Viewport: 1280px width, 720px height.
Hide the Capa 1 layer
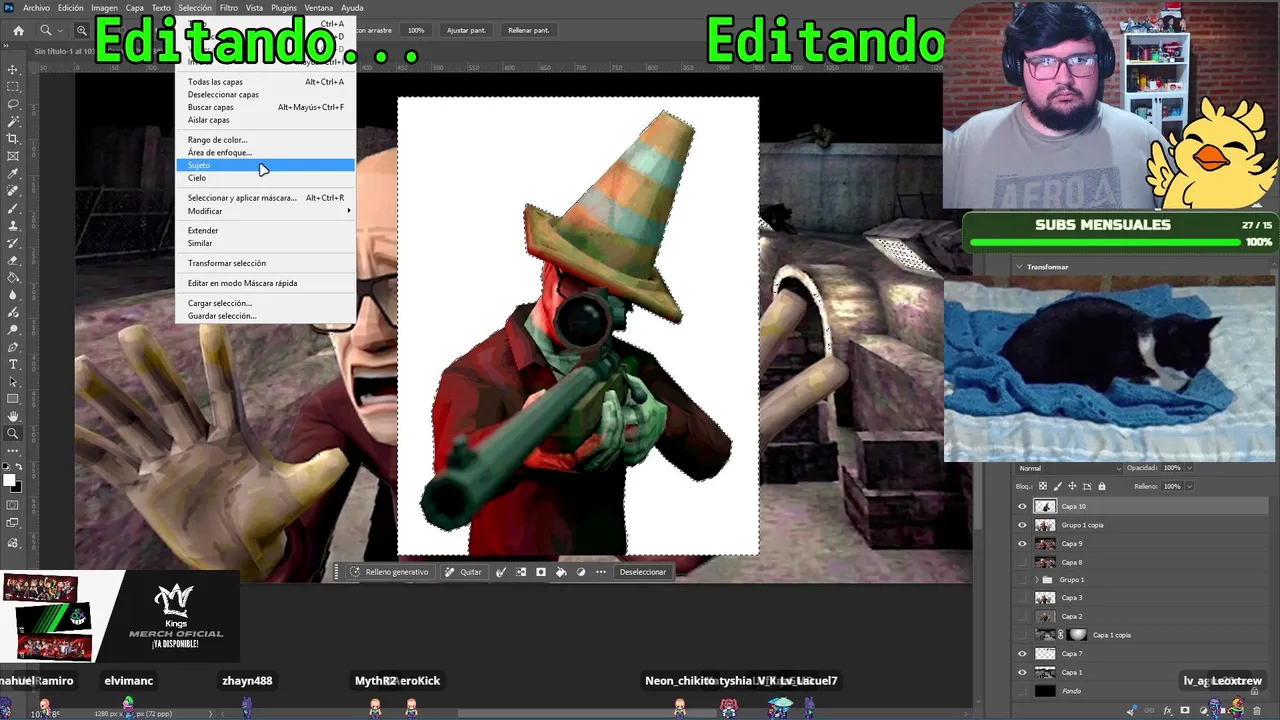(1022, 672)
